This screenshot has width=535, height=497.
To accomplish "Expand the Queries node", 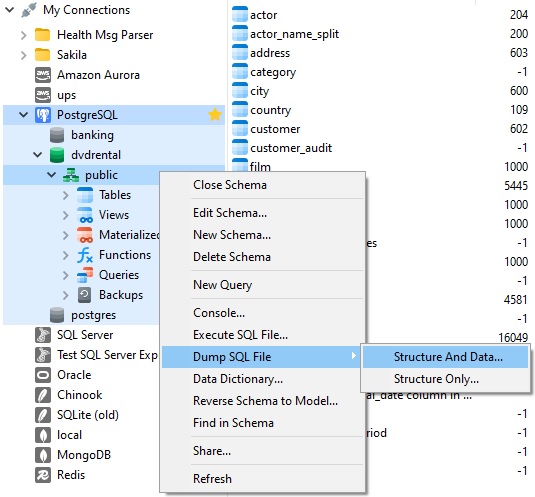I will pos(66,275).
